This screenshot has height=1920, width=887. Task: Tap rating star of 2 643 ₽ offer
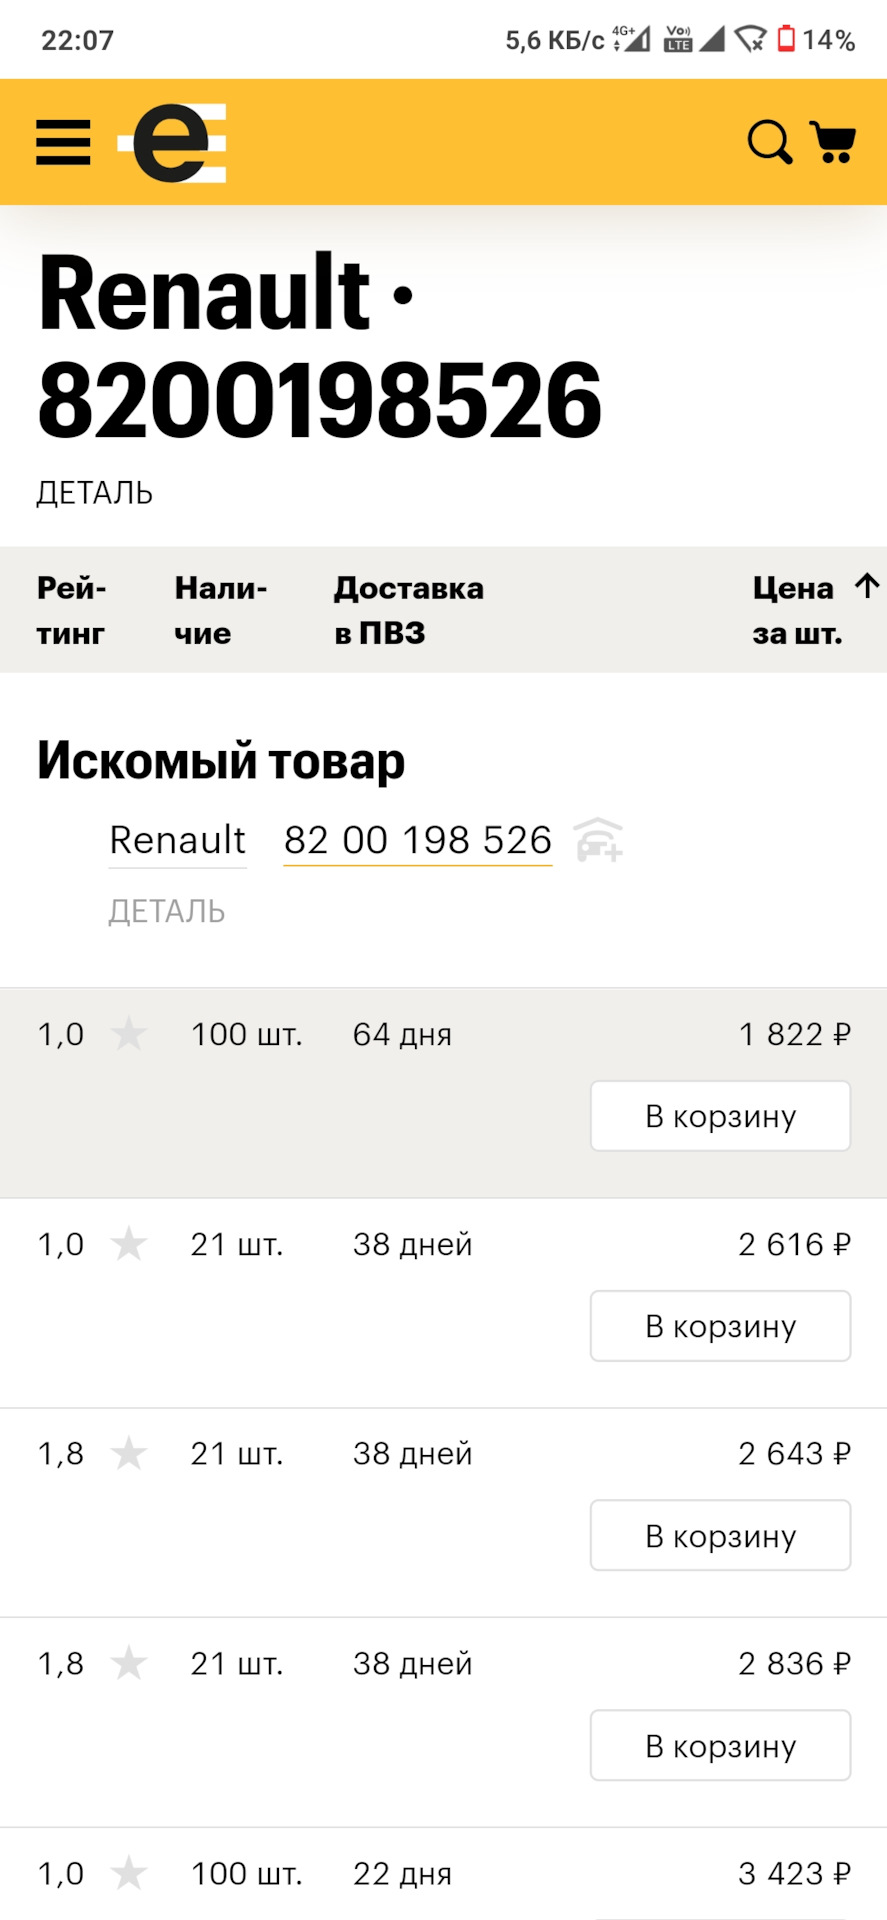tap(128, 1453)
